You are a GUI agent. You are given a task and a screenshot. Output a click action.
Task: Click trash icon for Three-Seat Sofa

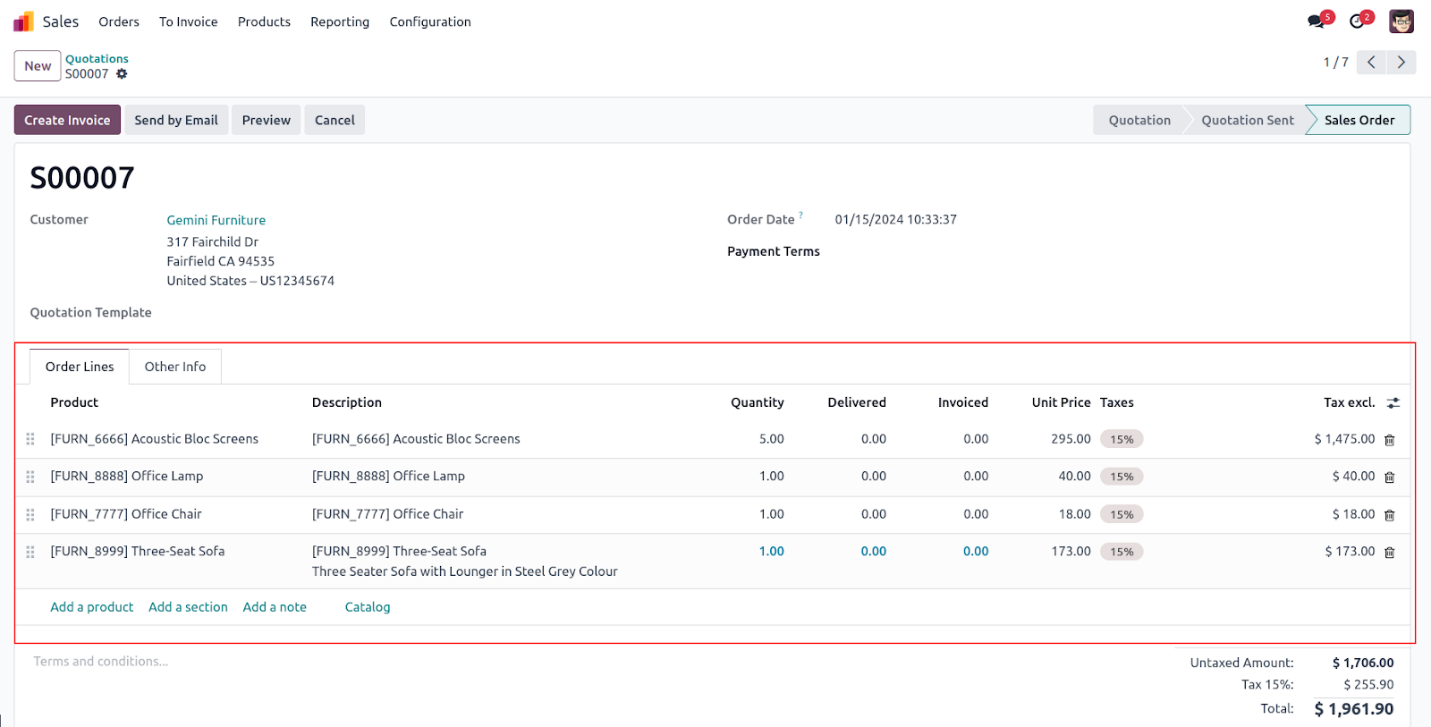pos(1389,552)
